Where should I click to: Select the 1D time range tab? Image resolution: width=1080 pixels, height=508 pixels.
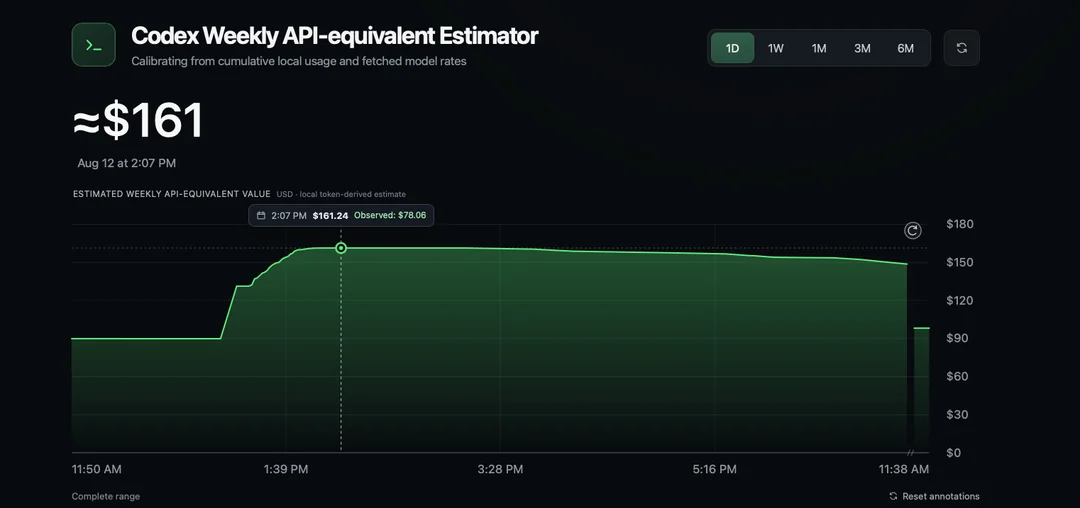tap(732, 48)
